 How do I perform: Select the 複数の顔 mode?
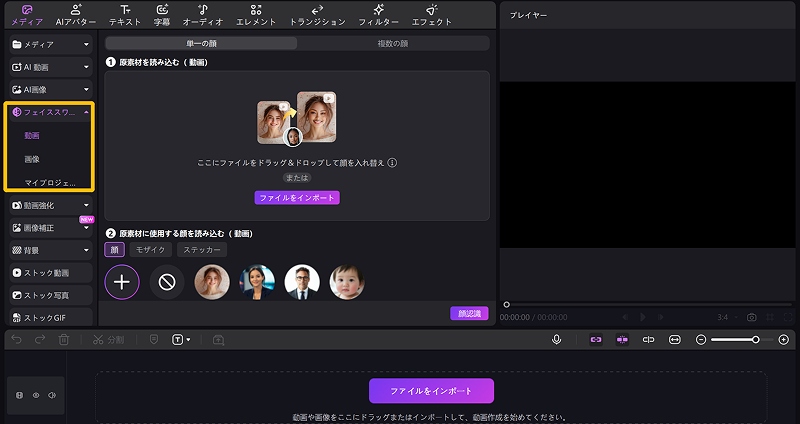393,43
